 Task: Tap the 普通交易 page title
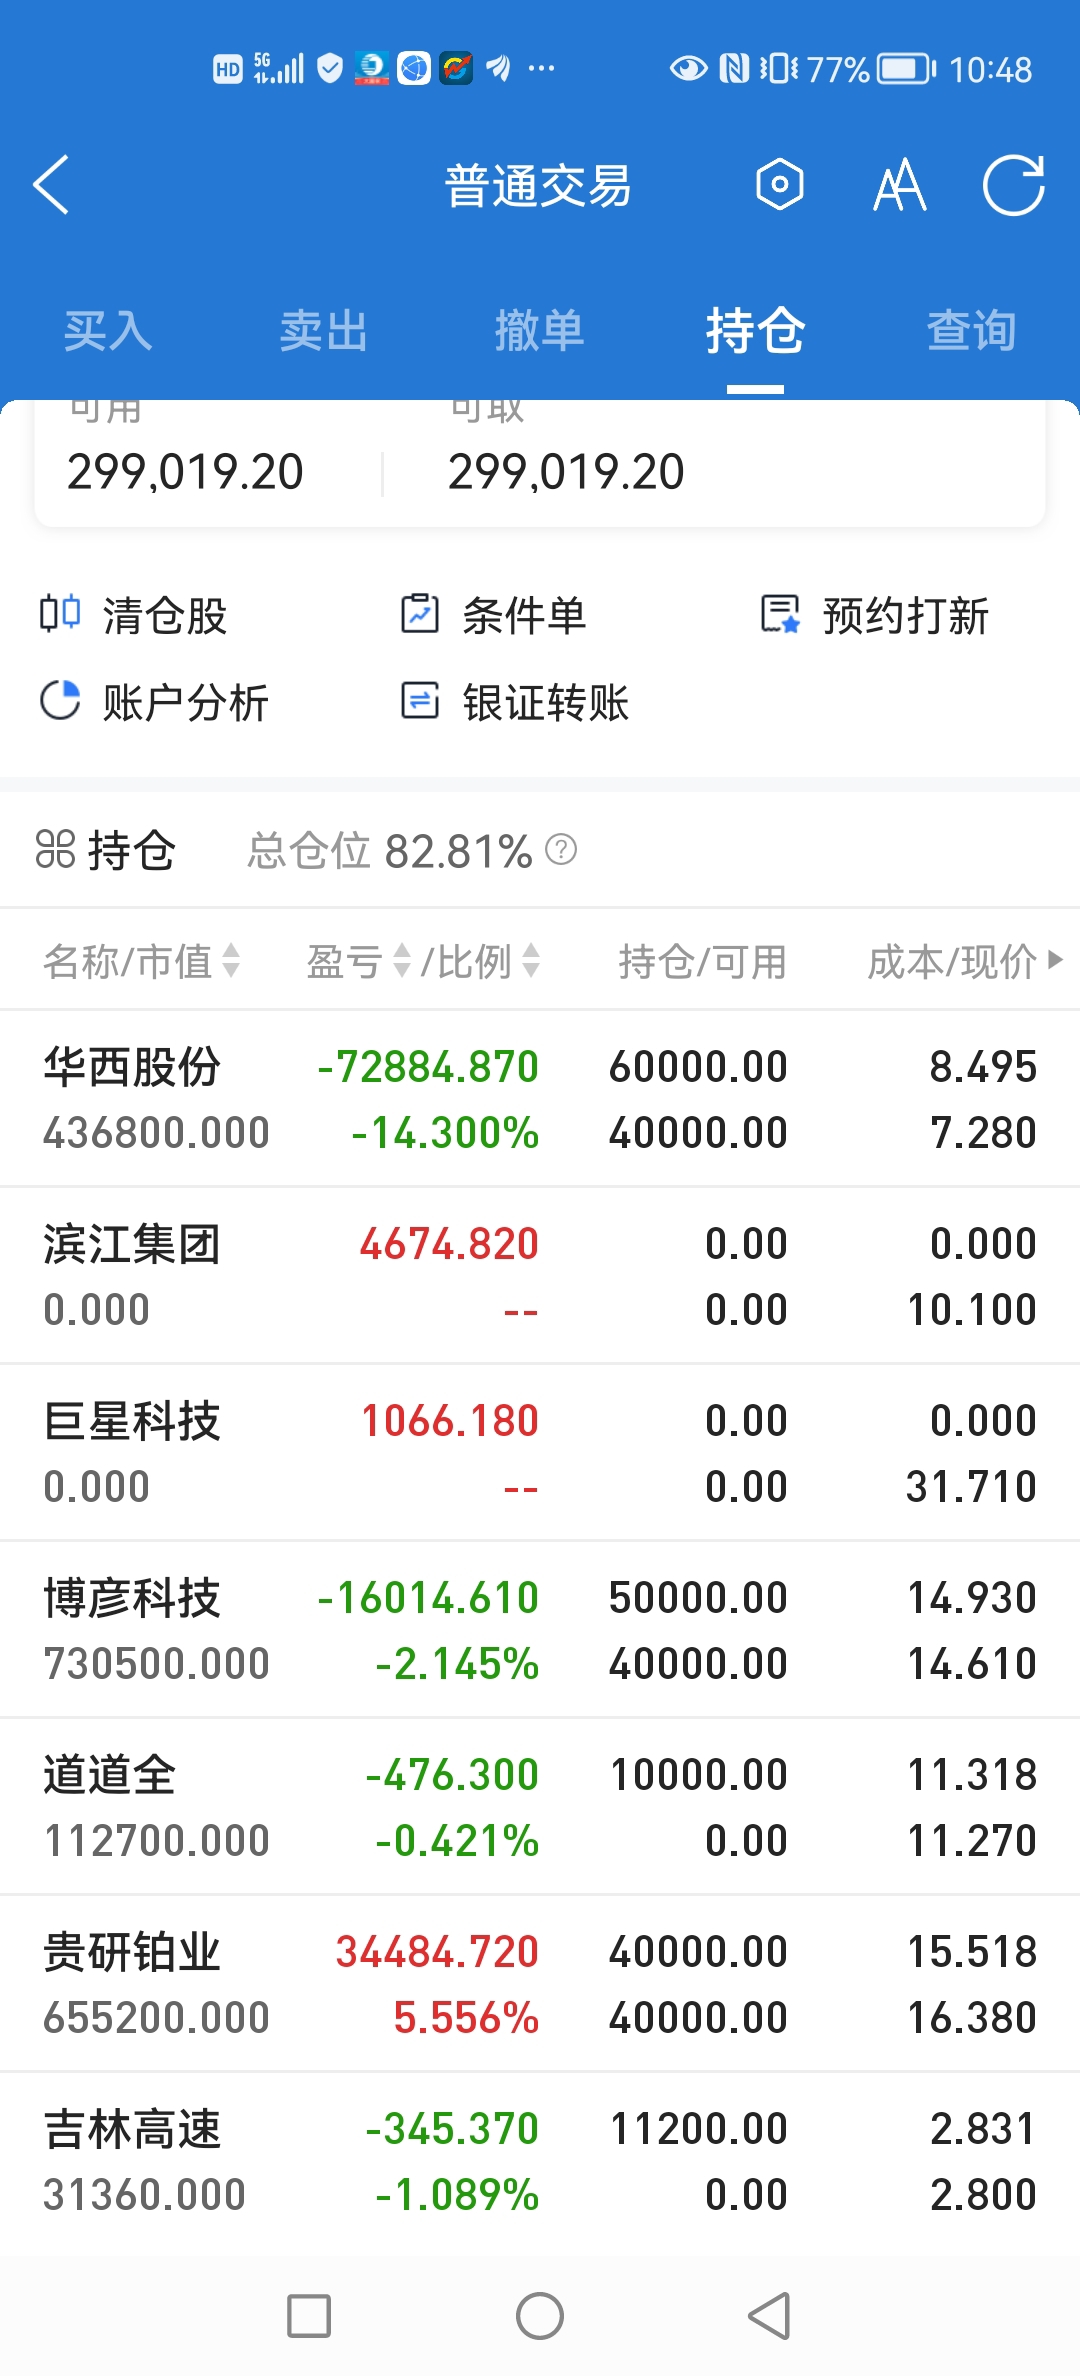point(538,186)
